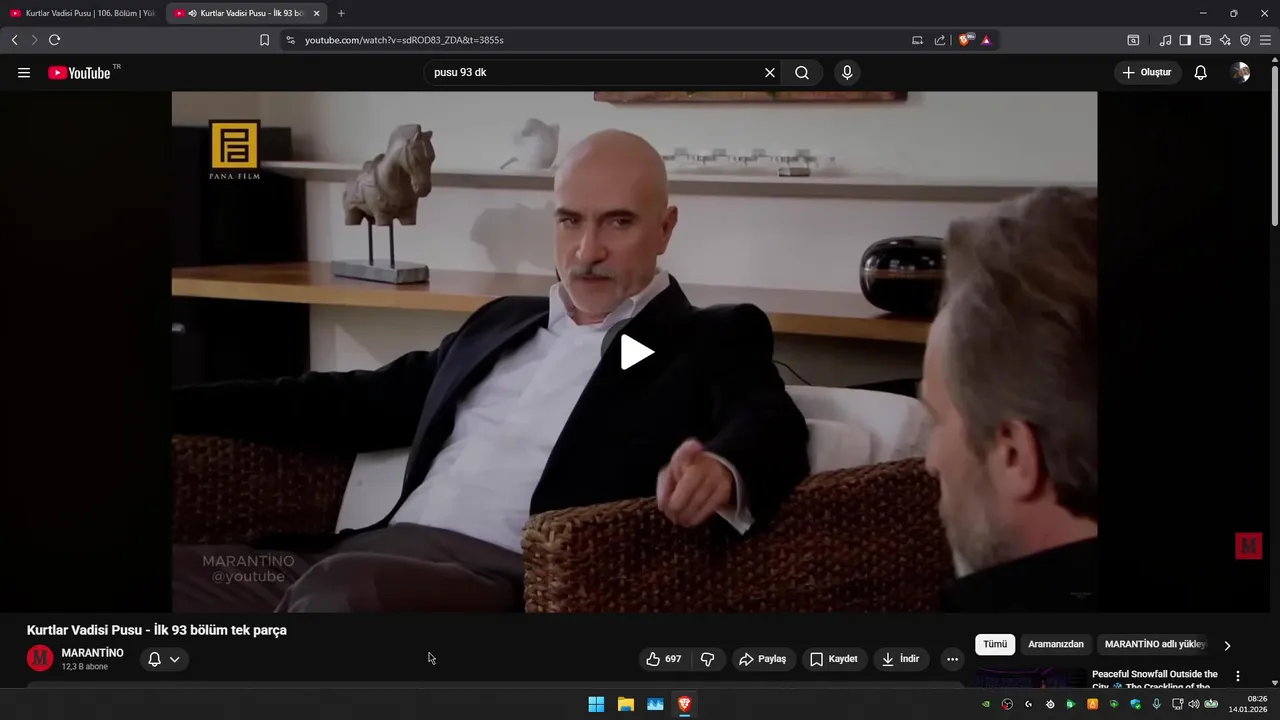Open more actions three-dot menu

(952, 659)
